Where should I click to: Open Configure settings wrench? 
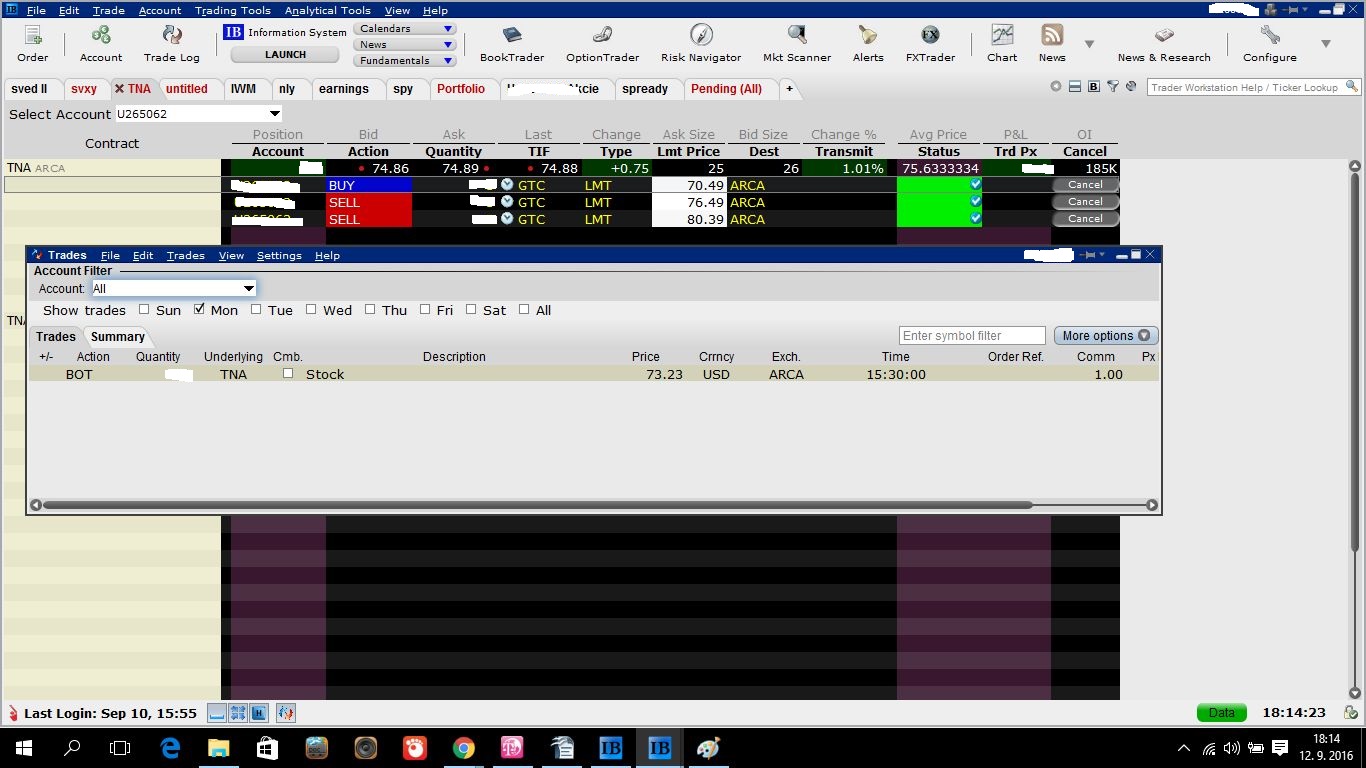click(1270, 44)
